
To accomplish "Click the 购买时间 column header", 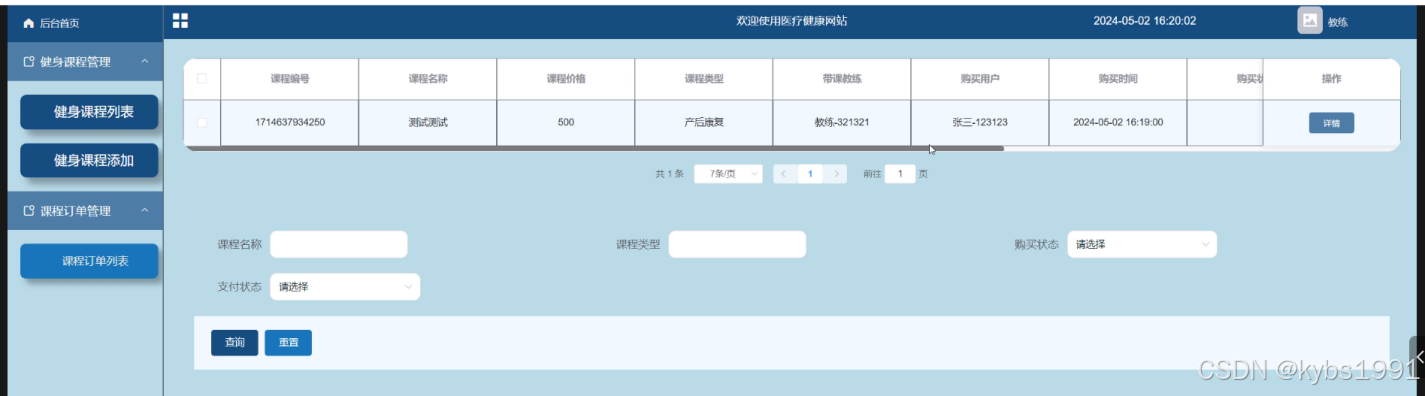I will (x=1118, y=79).
